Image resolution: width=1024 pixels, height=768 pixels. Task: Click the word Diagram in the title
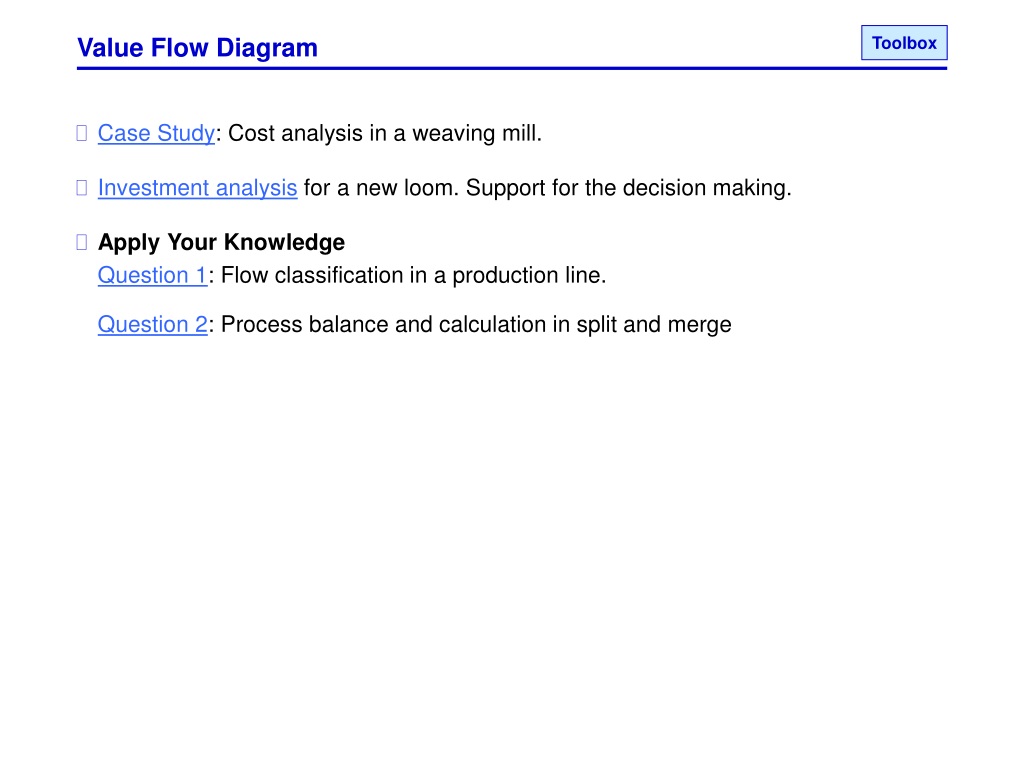coord(267,48)
